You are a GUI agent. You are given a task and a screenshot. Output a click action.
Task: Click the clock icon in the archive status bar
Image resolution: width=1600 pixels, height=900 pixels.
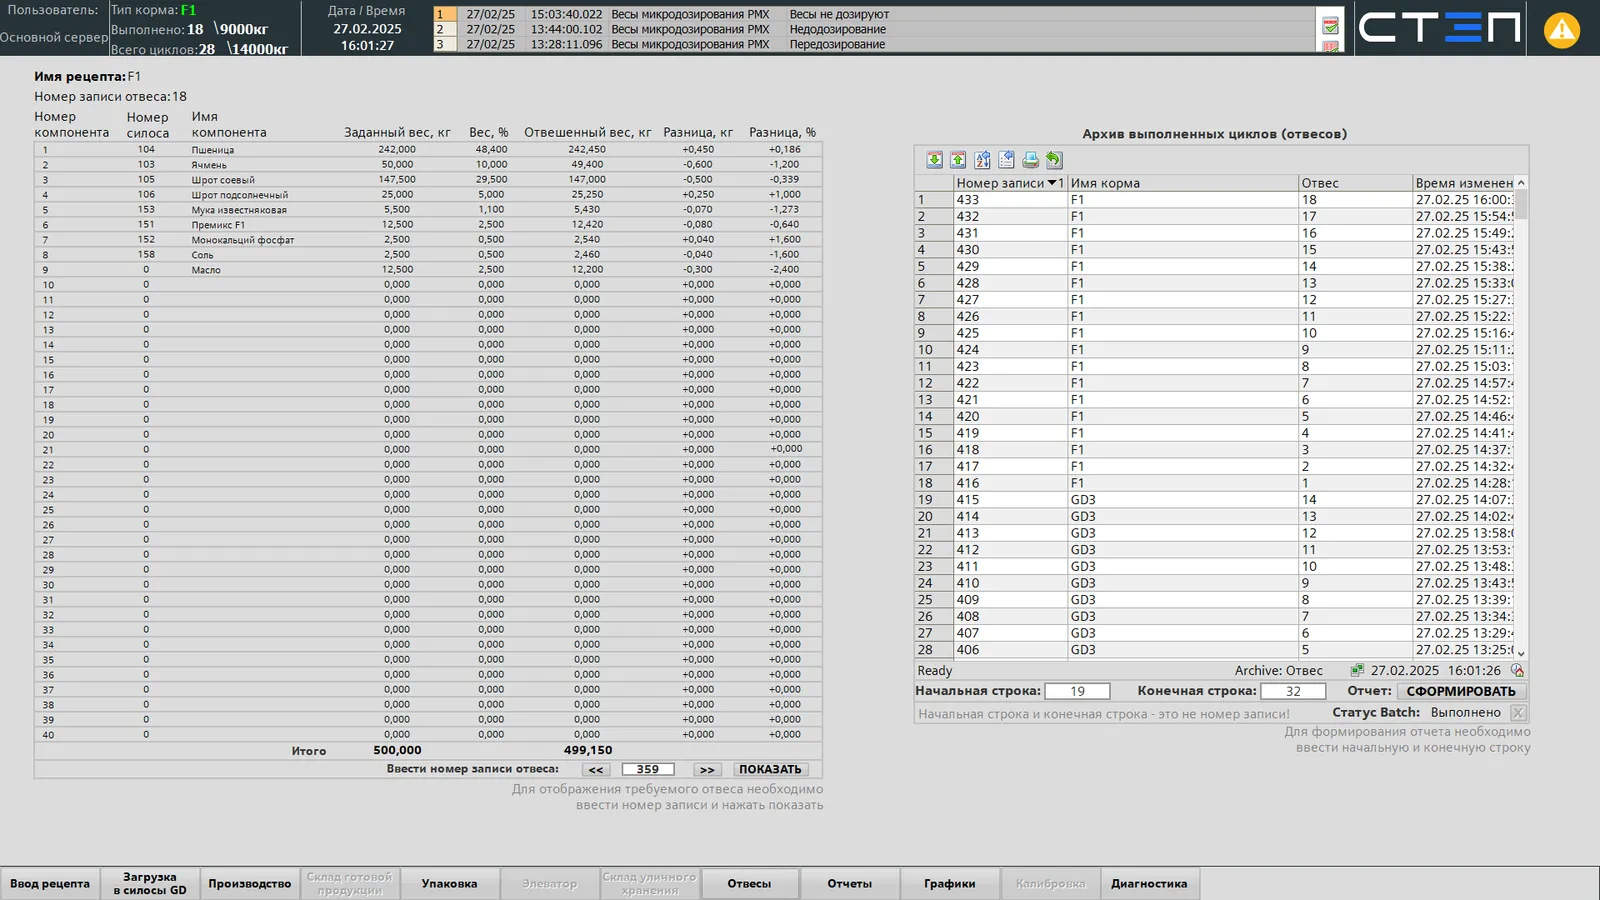(x=1517, y=671)
